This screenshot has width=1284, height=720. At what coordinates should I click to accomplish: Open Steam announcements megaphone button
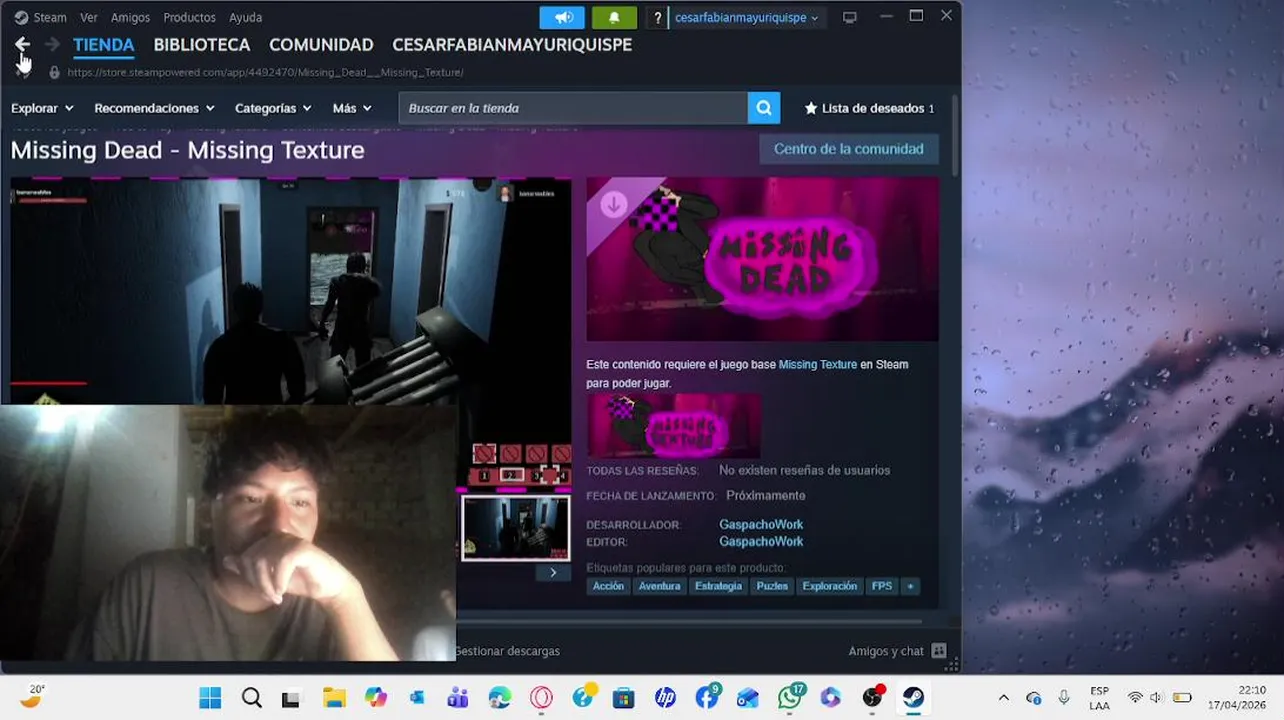click(562, 17)
